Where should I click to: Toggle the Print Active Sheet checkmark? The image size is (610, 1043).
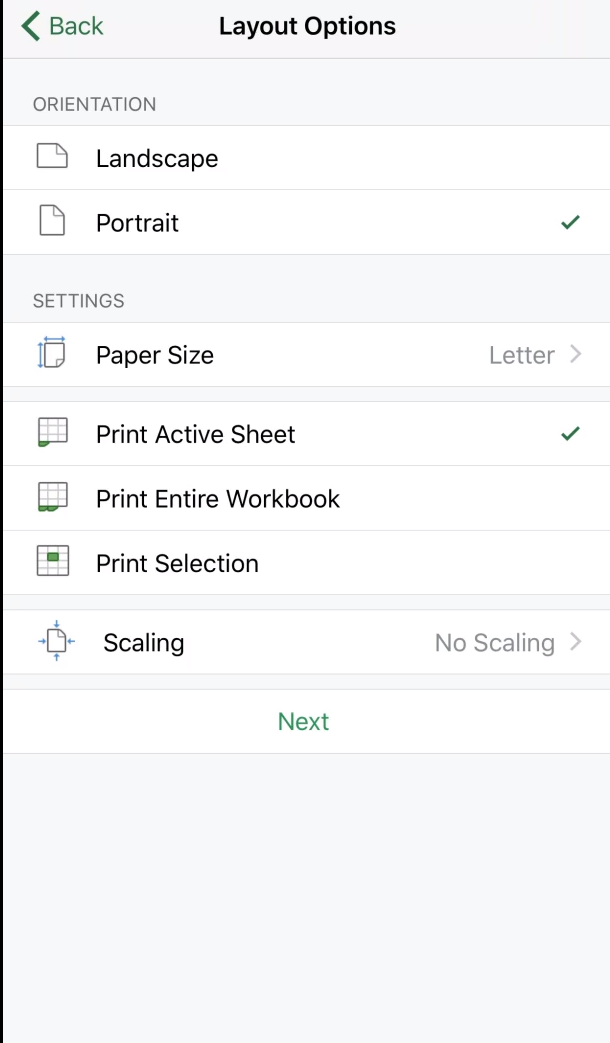[x=570, y=433]
